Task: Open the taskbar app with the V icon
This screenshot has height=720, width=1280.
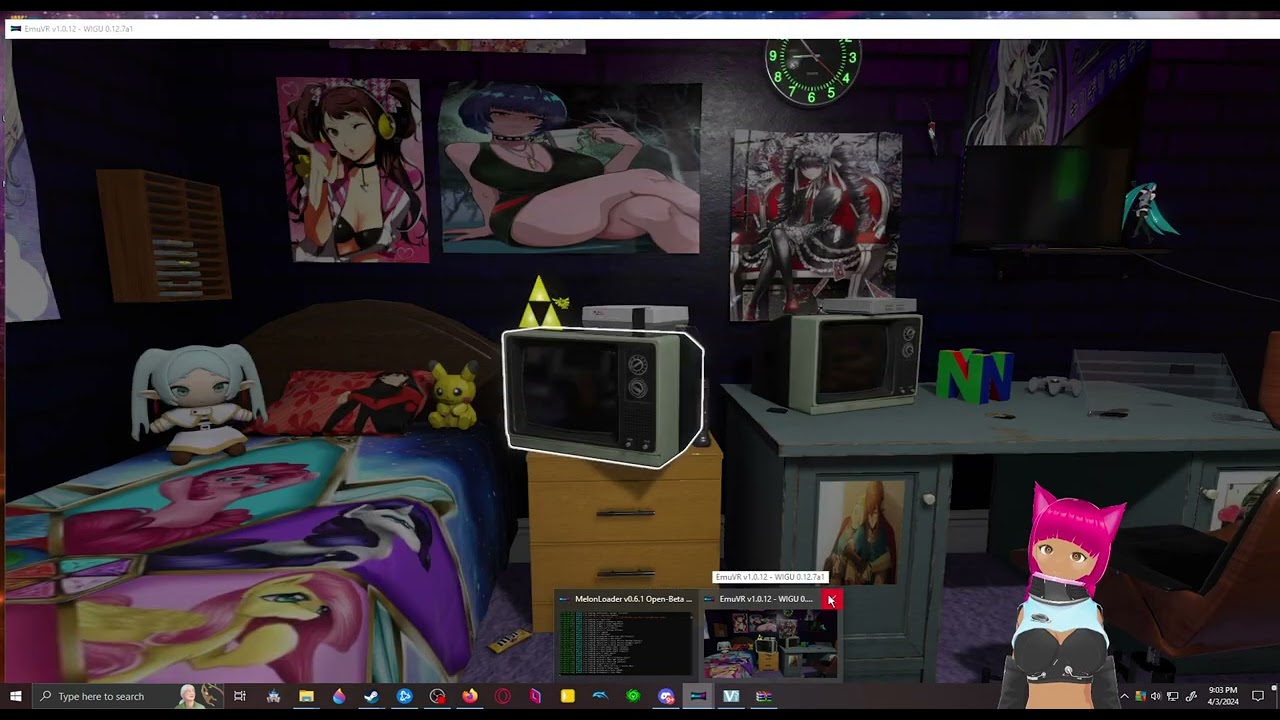Action: 731,696
